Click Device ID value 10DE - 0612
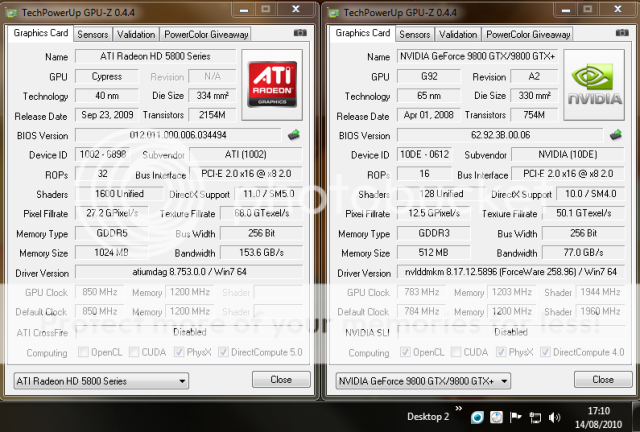The width and height of the screenshot is (640, 432). (x=424, y=154)
